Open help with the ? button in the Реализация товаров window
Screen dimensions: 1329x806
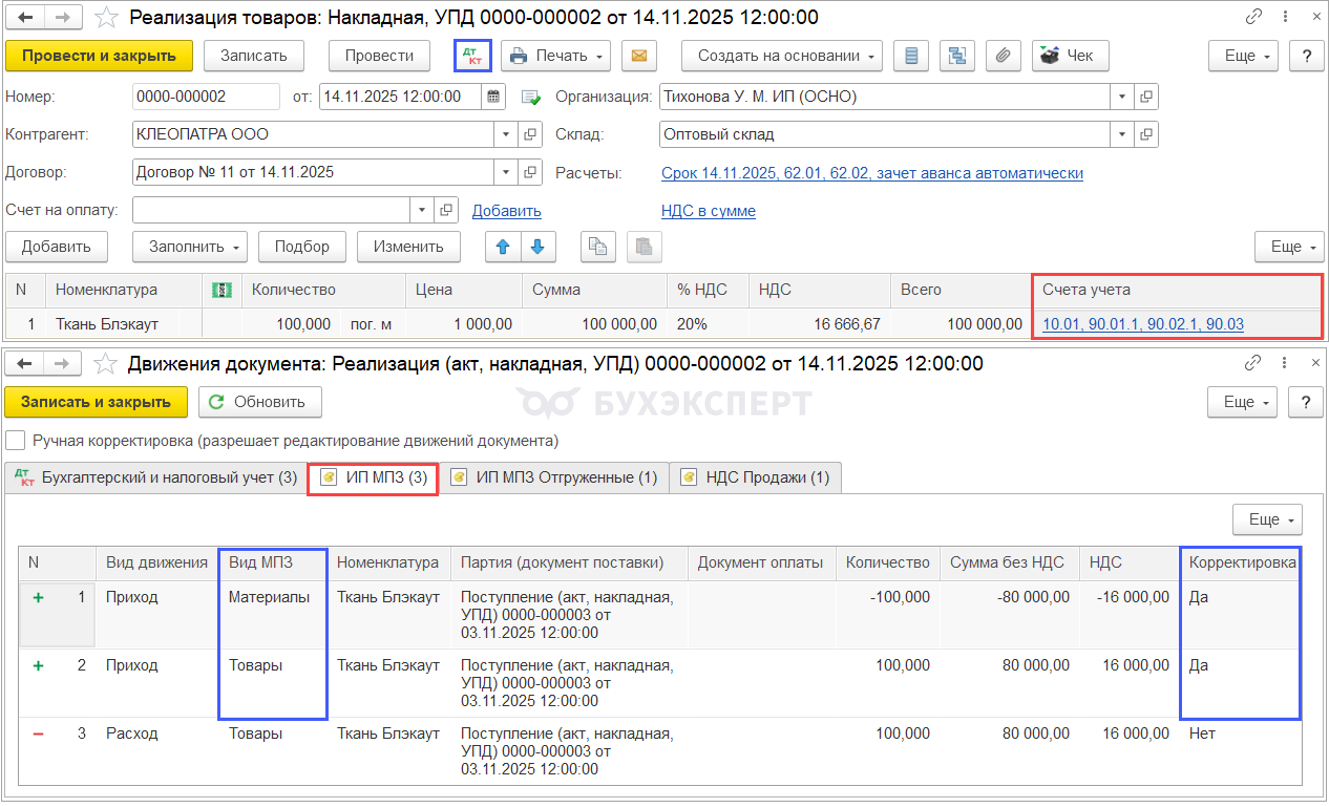coord(1306,56)
